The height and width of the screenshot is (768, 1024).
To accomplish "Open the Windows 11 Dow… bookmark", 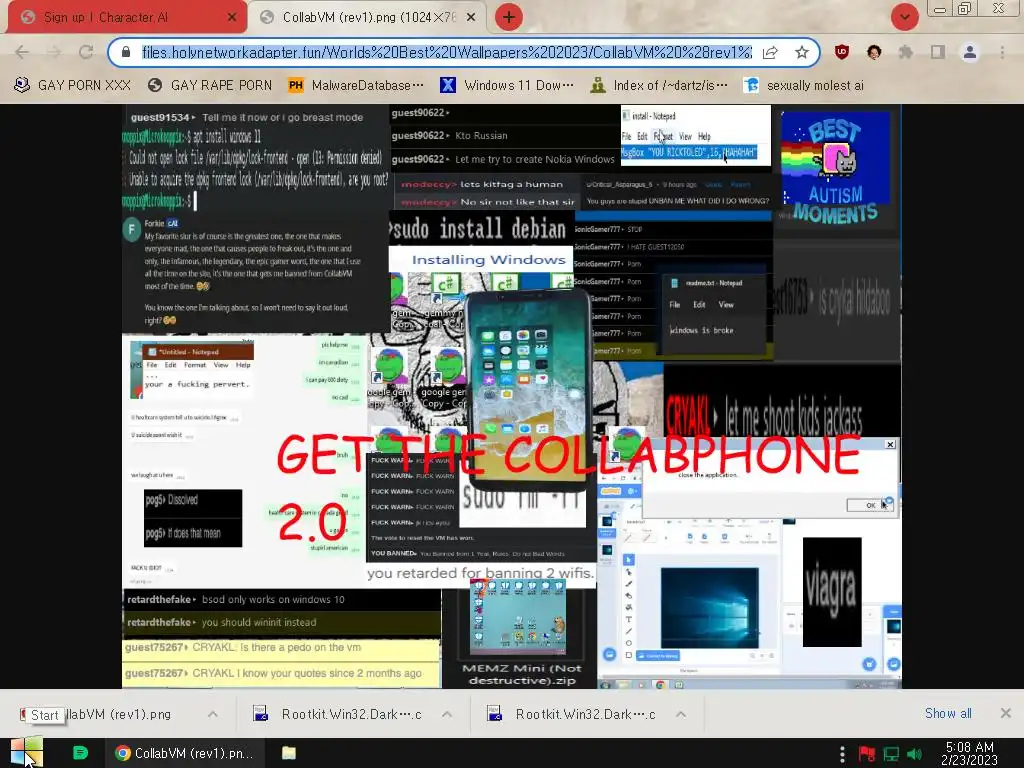I will 507,86.
